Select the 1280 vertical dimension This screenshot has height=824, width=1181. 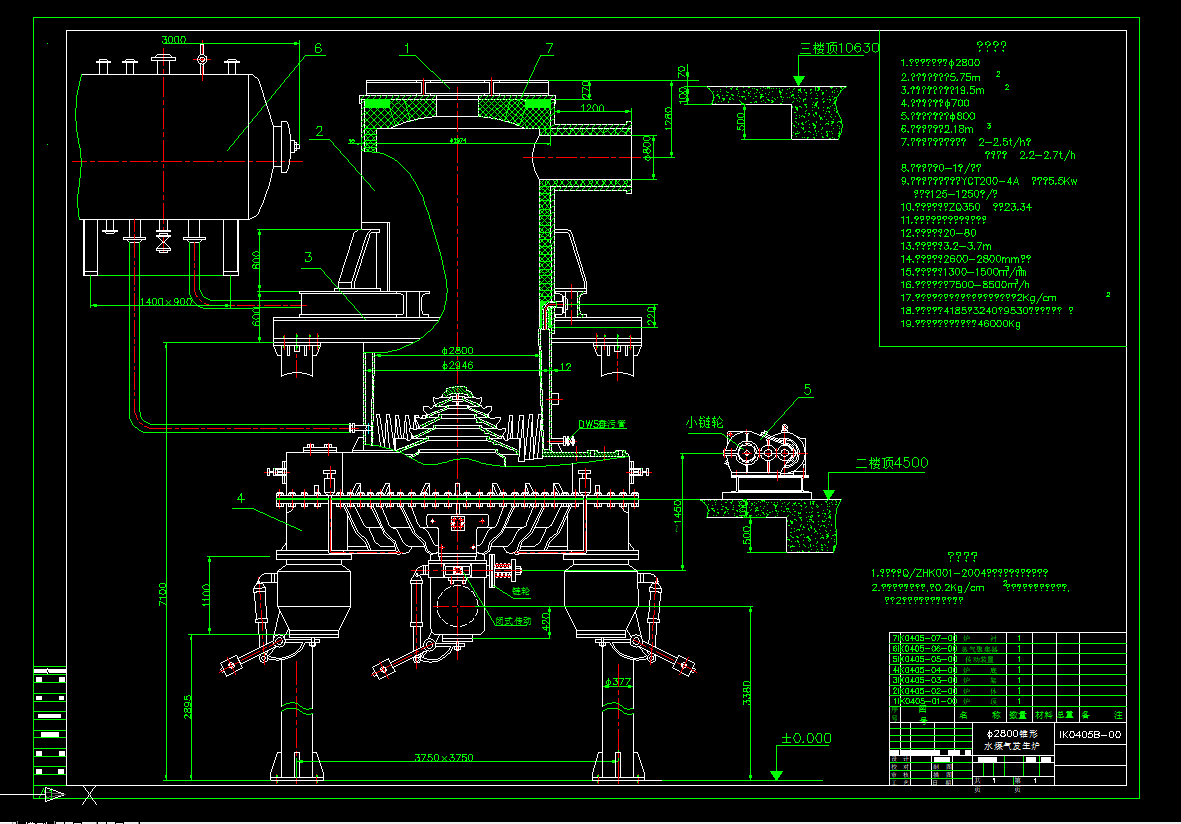coord(668,119)
